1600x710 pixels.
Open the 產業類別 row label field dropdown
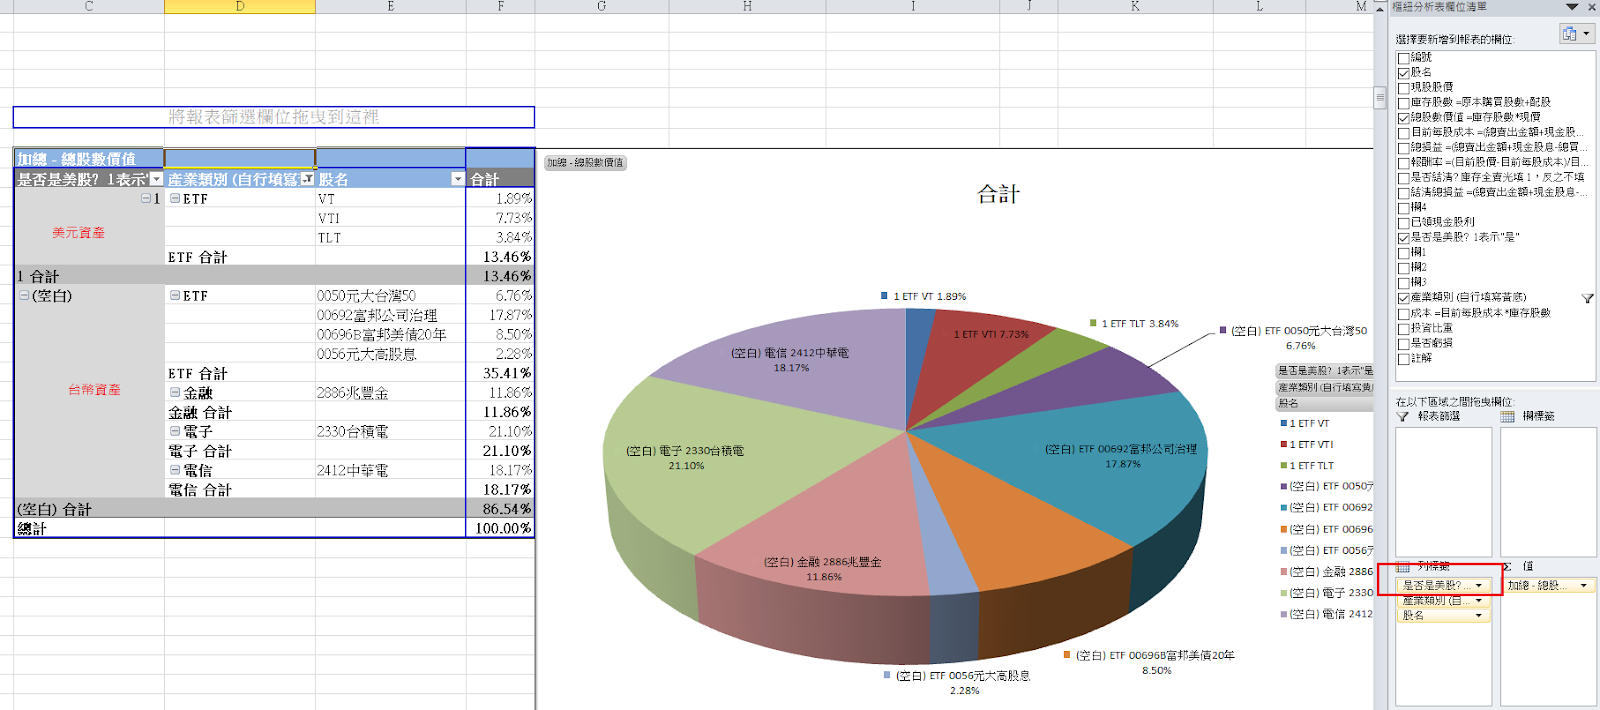(x=1478, y=601)
